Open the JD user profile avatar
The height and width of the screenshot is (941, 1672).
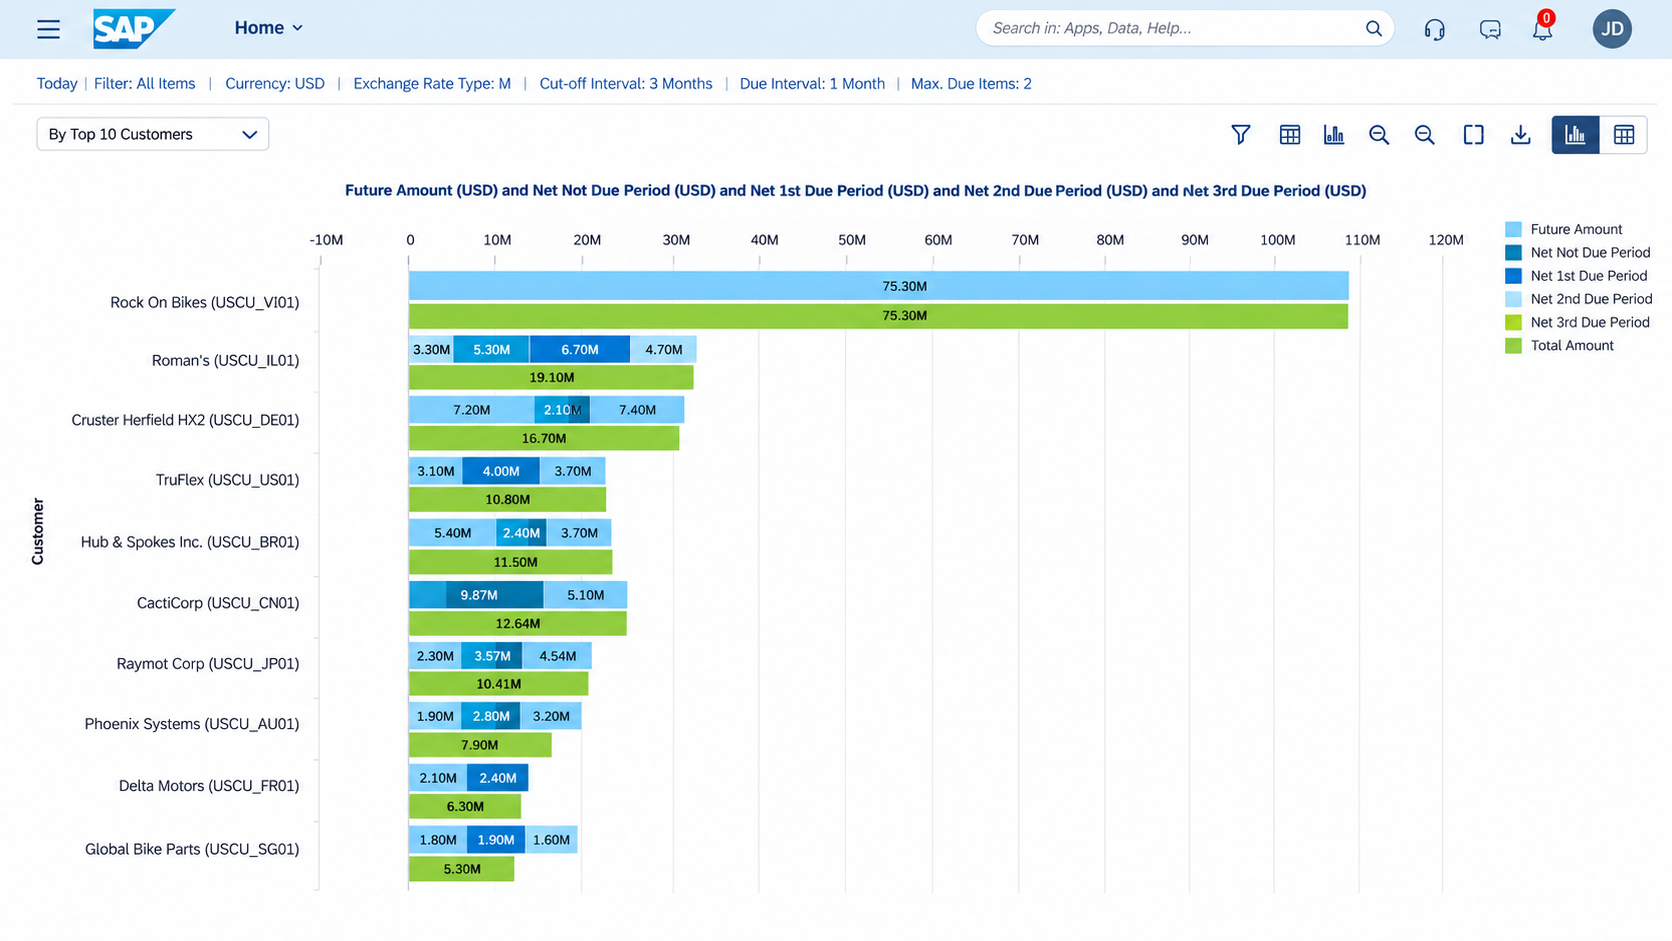(x=1612, y=29)
